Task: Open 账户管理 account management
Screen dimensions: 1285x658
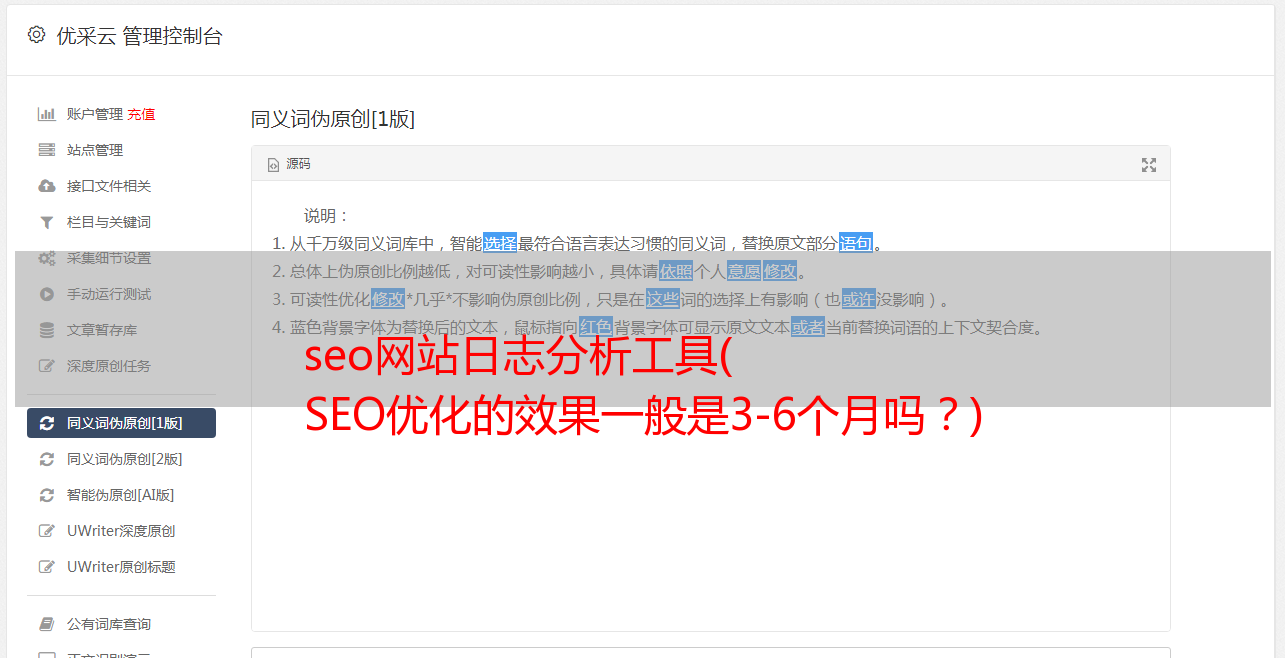Action: point(95,114)
